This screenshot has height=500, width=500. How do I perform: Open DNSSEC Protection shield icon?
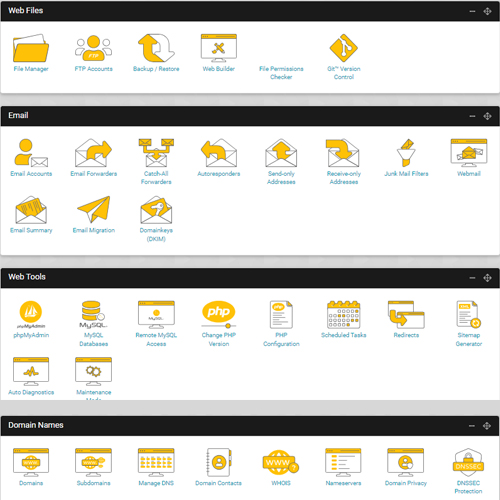pyautogui.click(x=468, y=462)
